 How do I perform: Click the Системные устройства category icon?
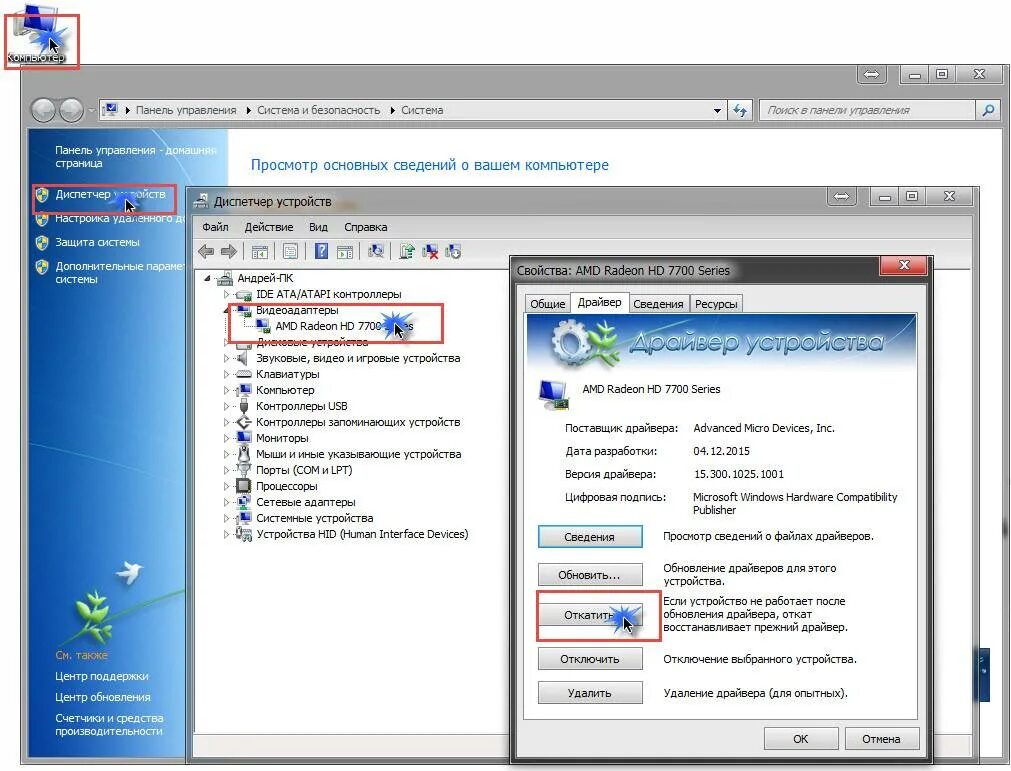pyautogui.click(x=243, y=518)
